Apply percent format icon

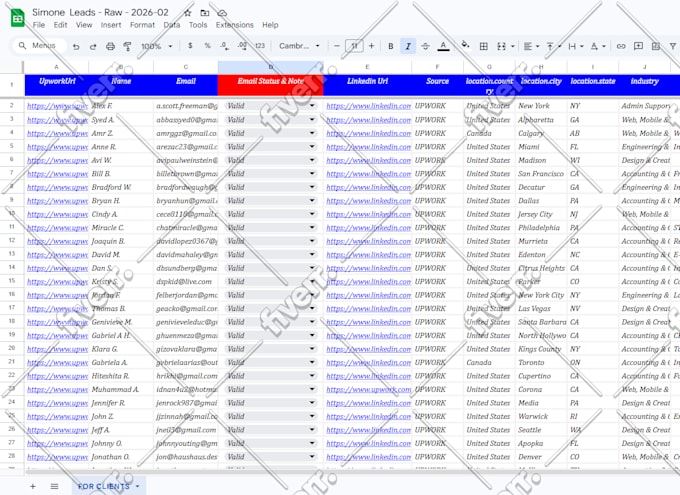(x=207, y=46)
